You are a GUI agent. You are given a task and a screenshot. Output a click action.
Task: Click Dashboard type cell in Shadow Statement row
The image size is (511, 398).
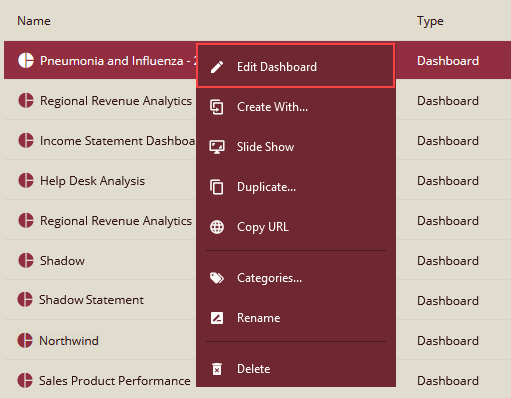click(x=448, y=301)
